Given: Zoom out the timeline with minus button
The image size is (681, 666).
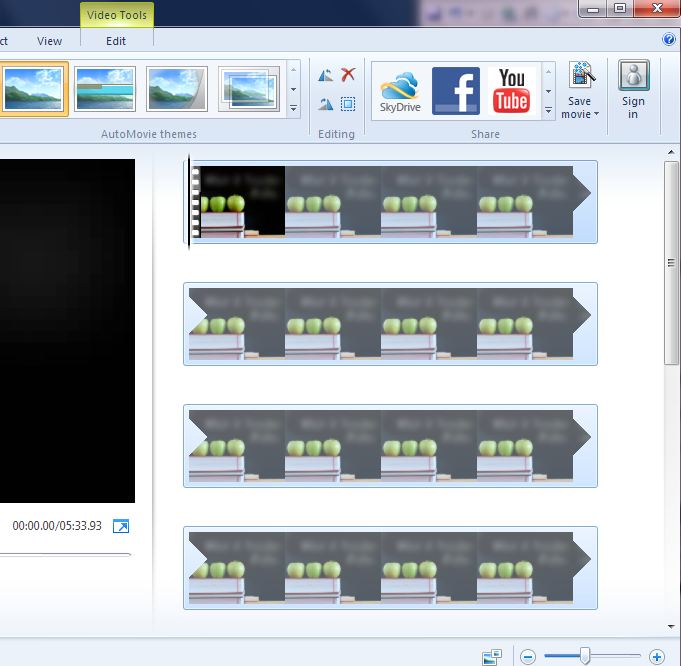Looking at the screenshot, I should tap(528, 657).
